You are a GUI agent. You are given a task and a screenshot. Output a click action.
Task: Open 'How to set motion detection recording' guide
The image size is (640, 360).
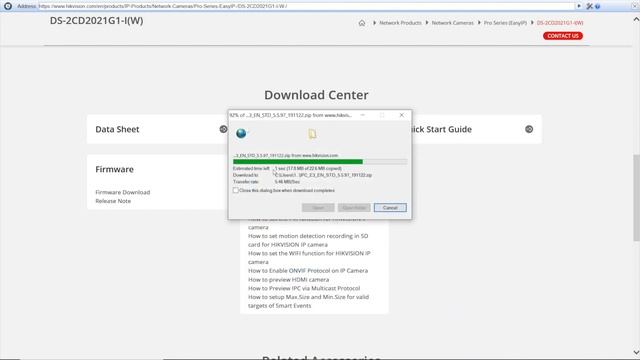308,240
